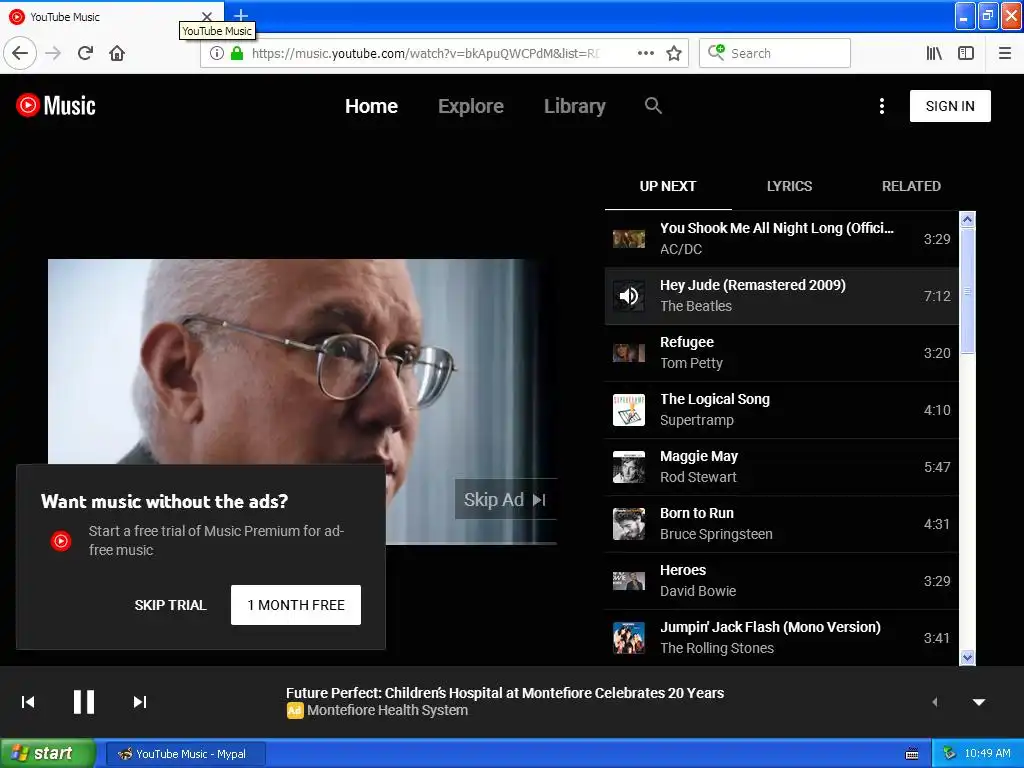
Task: Go back with the browser back arrow
Action: (20, 53)
